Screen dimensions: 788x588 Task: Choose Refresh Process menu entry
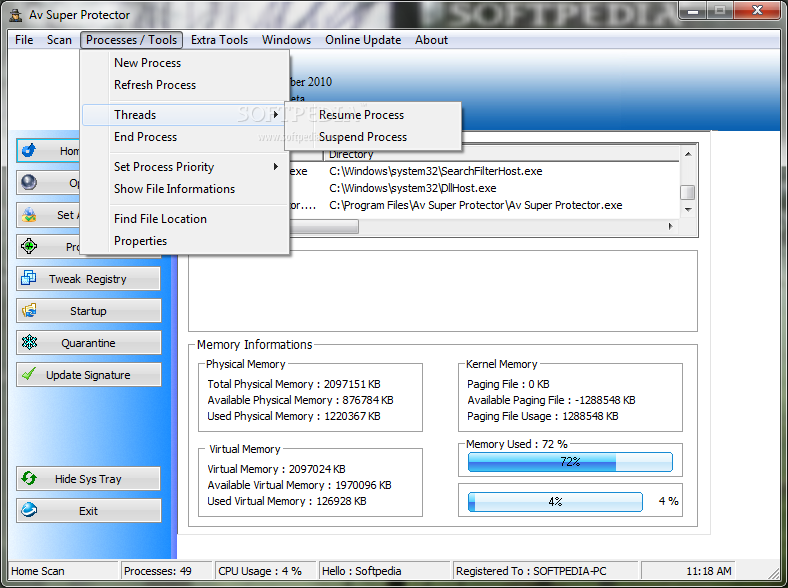point(185,85)
